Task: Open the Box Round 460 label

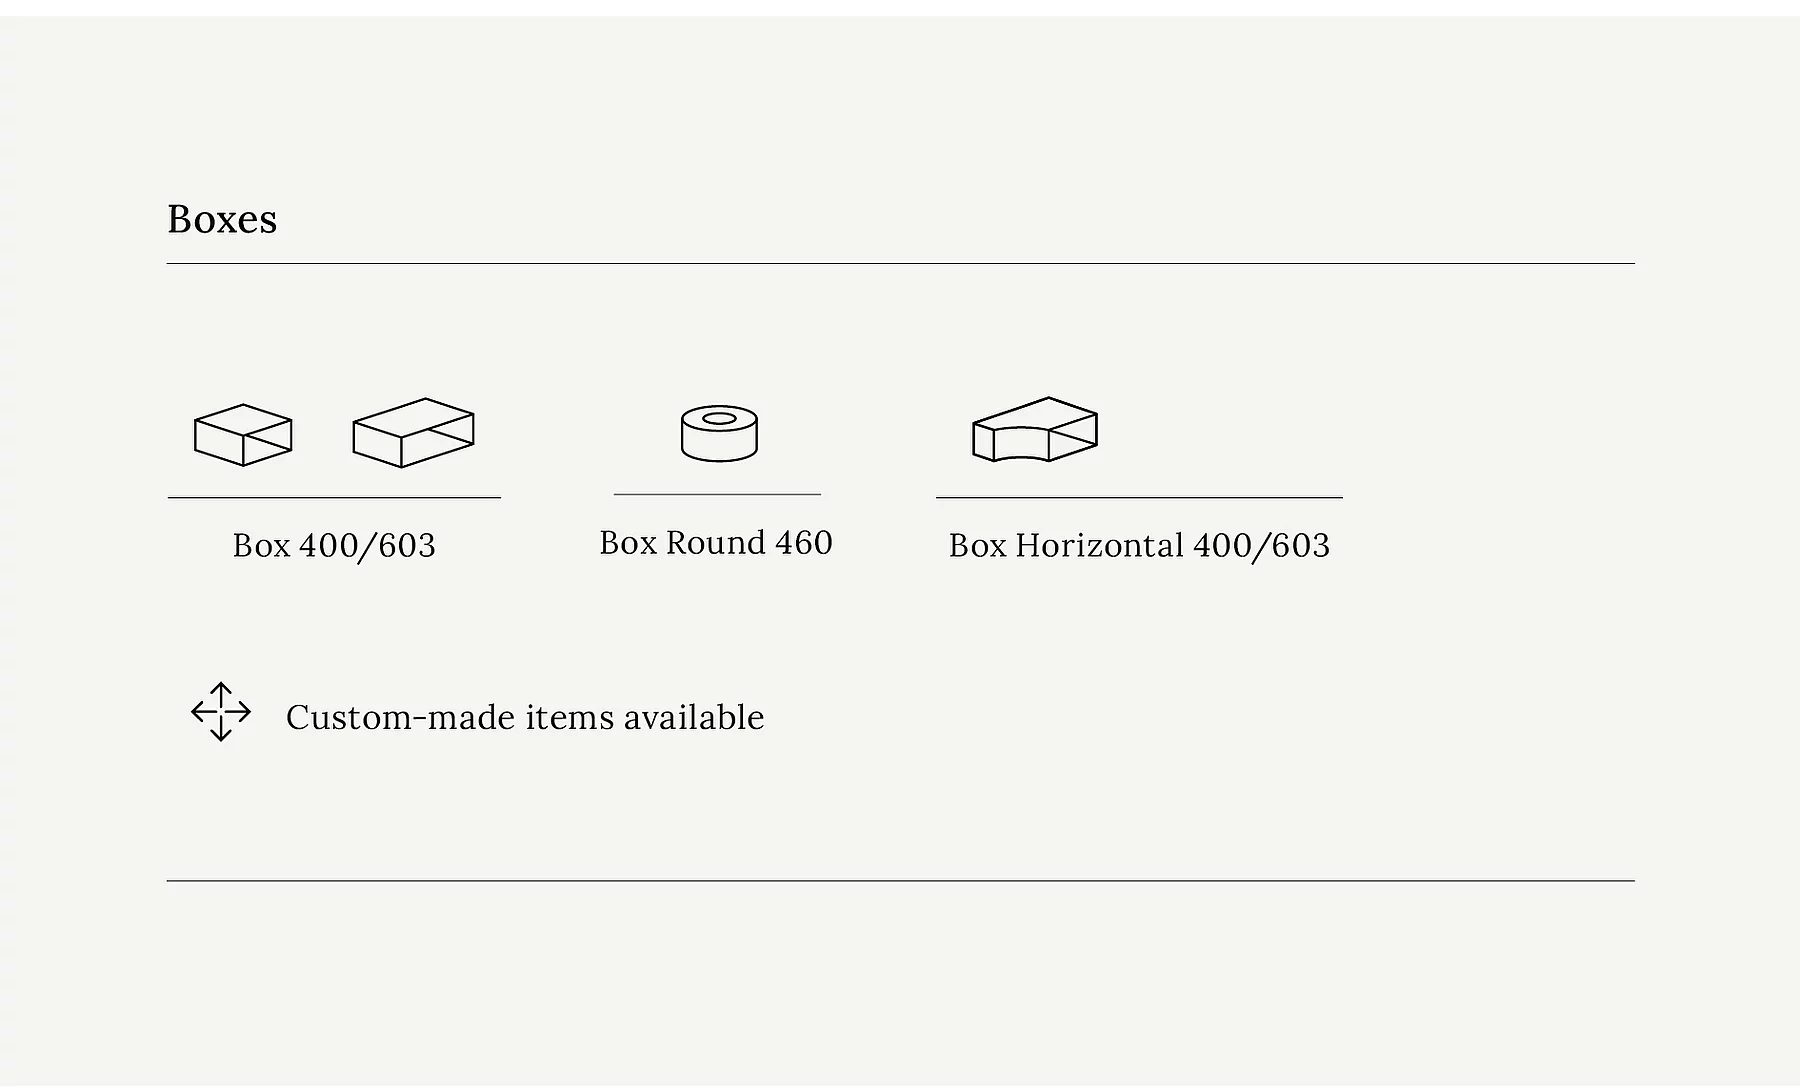Action: 716,543
